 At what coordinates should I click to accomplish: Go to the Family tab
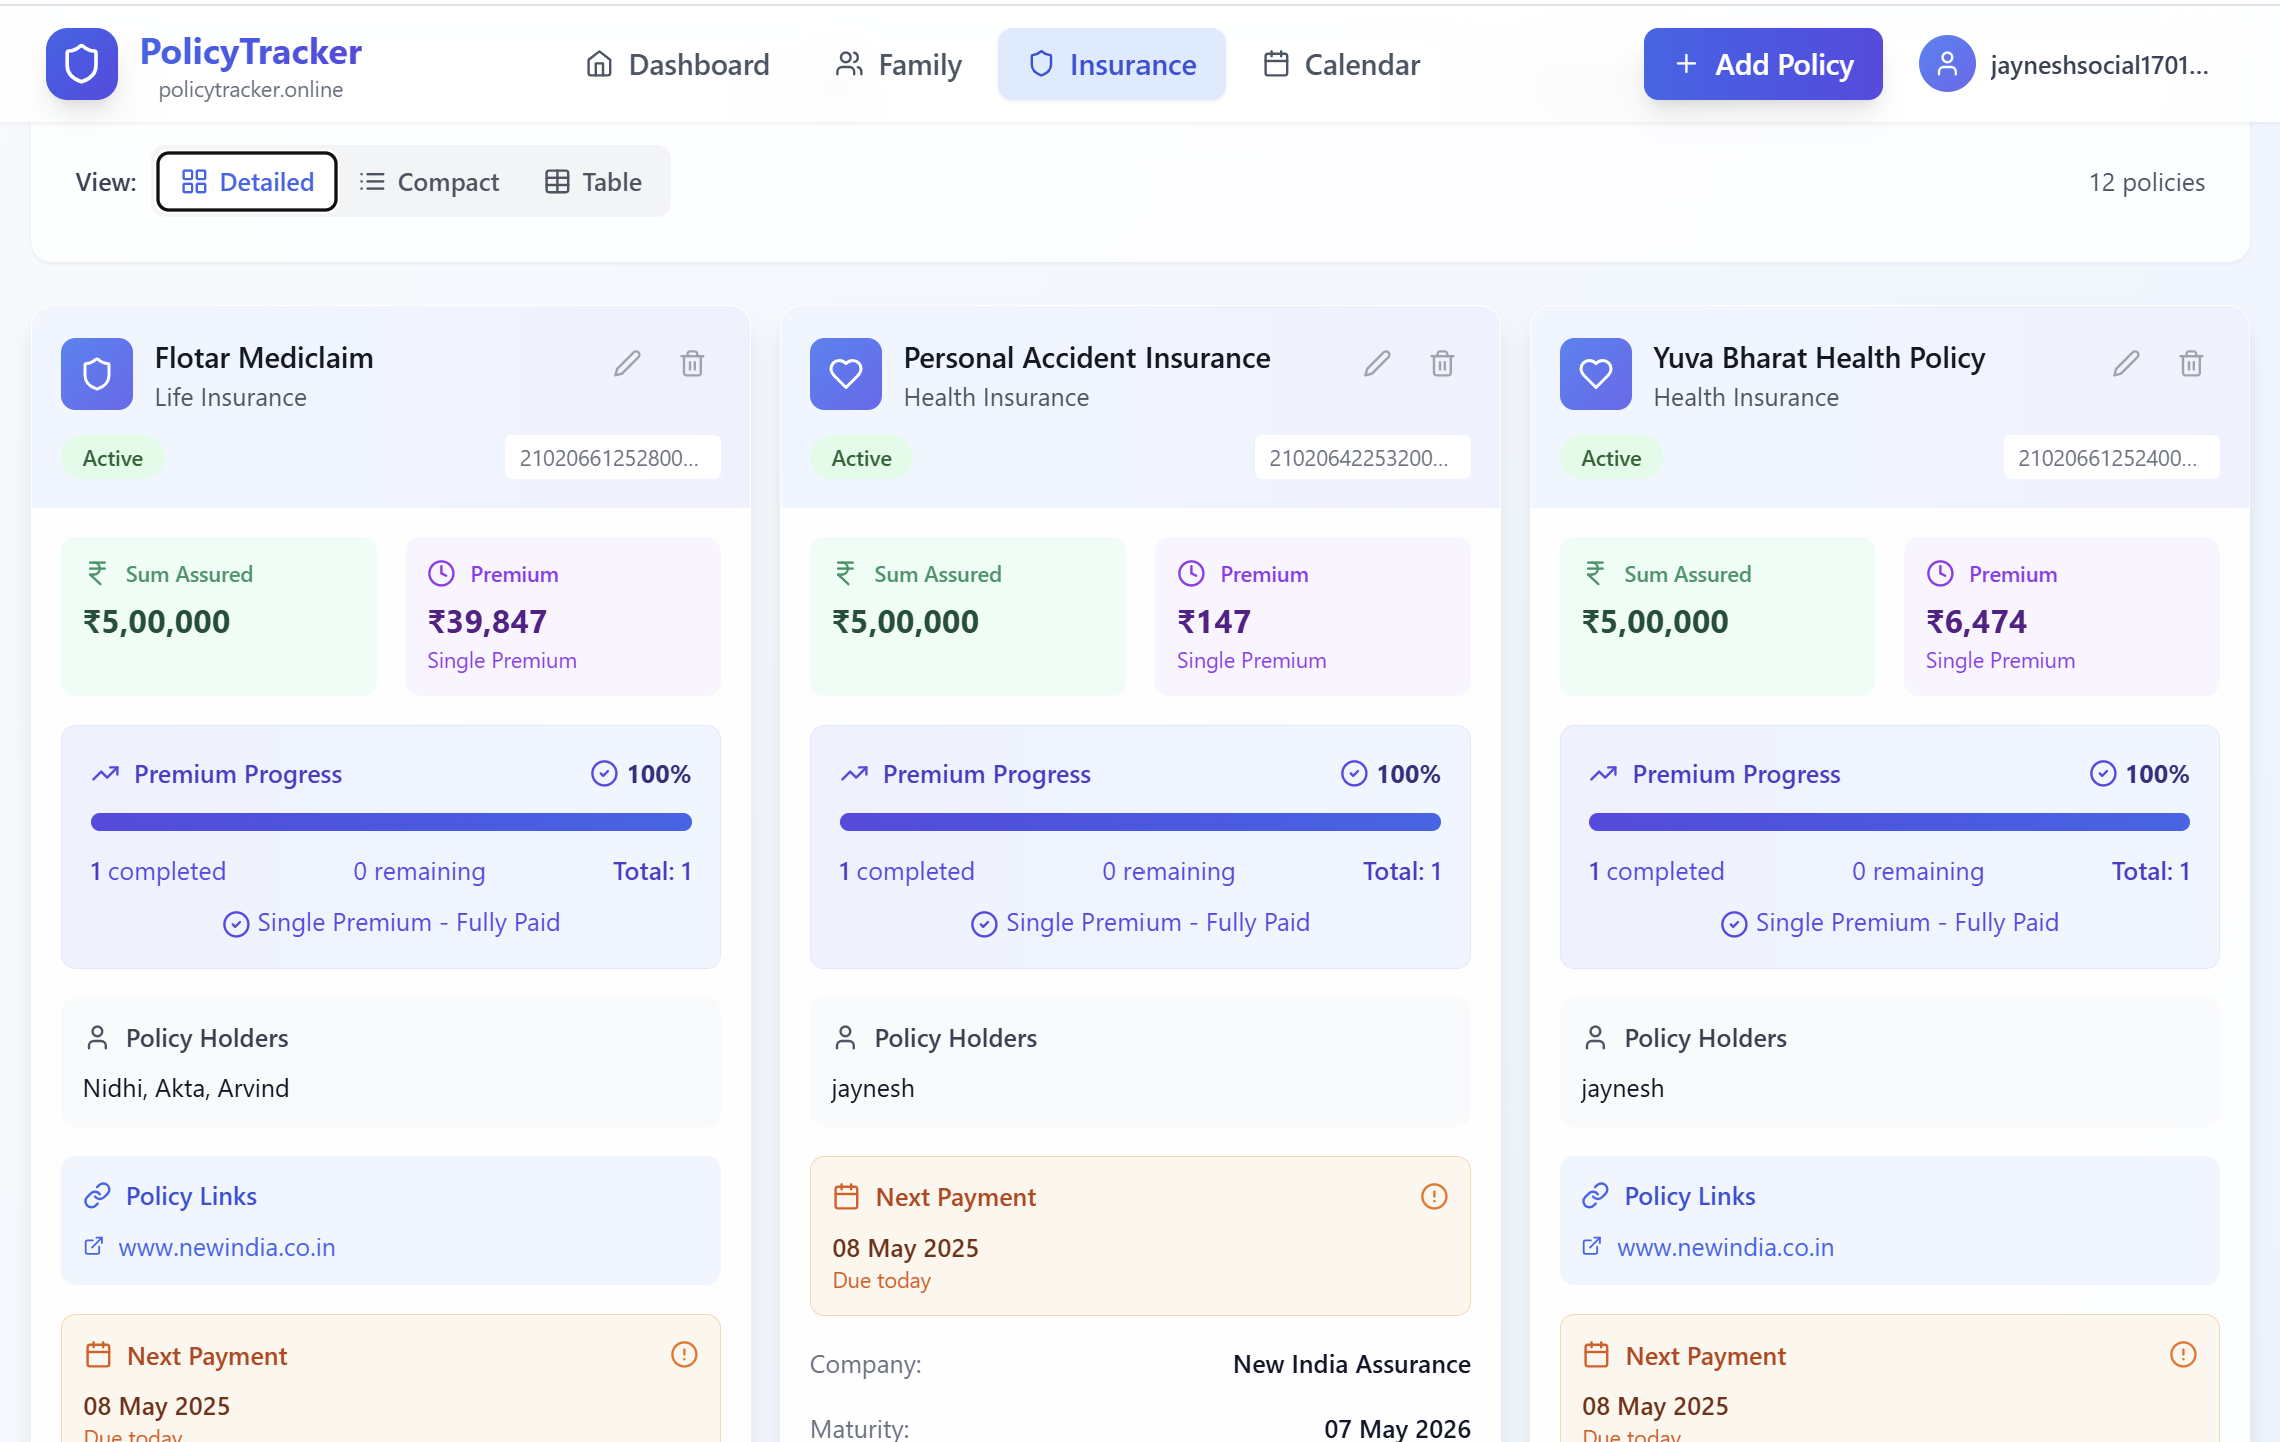[898, 65]
